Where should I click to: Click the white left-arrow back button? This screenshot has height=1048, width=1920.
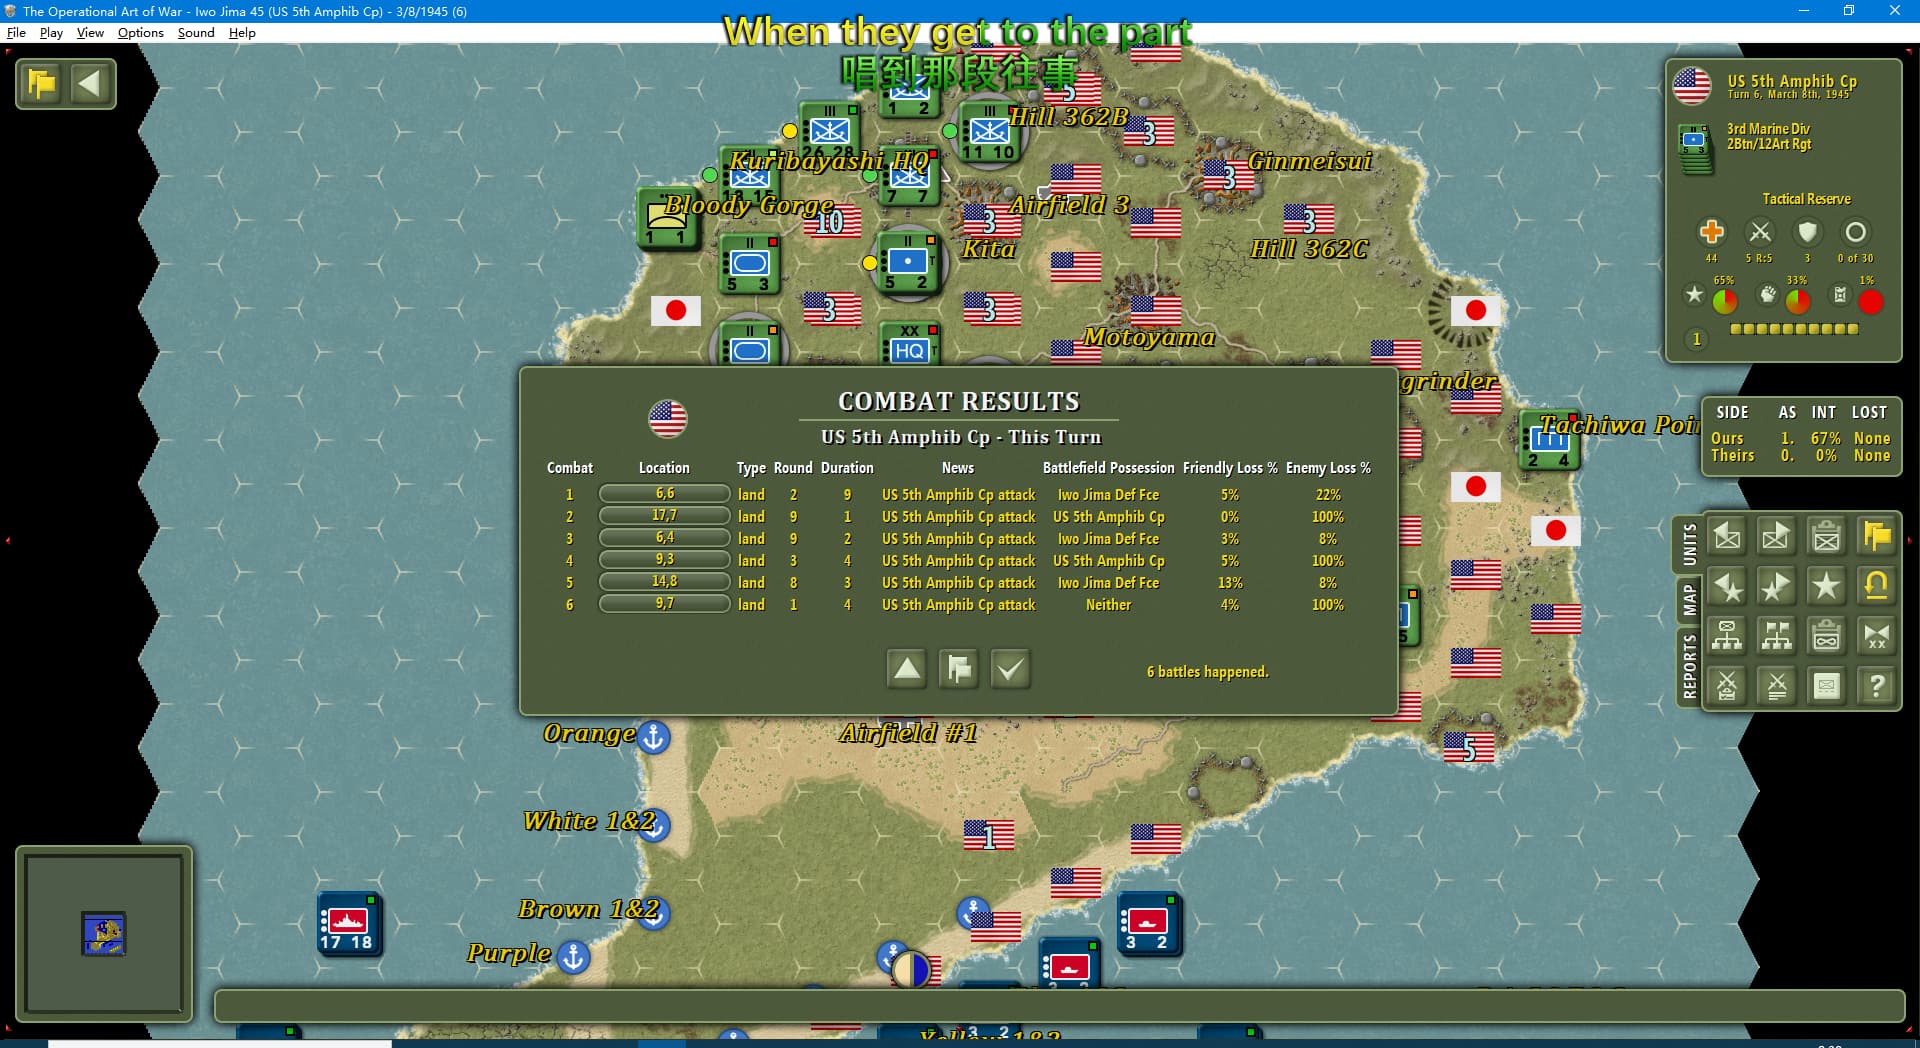pos(91,83)
